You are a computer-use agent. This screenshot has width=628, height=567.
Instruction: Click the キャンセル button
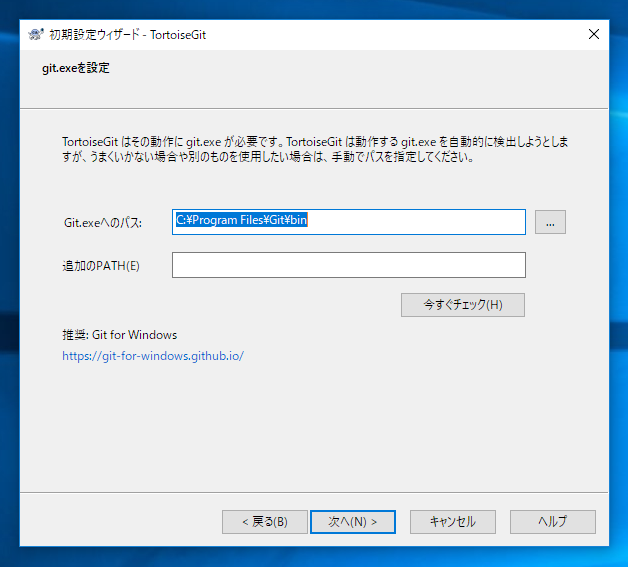coord(453,522)
